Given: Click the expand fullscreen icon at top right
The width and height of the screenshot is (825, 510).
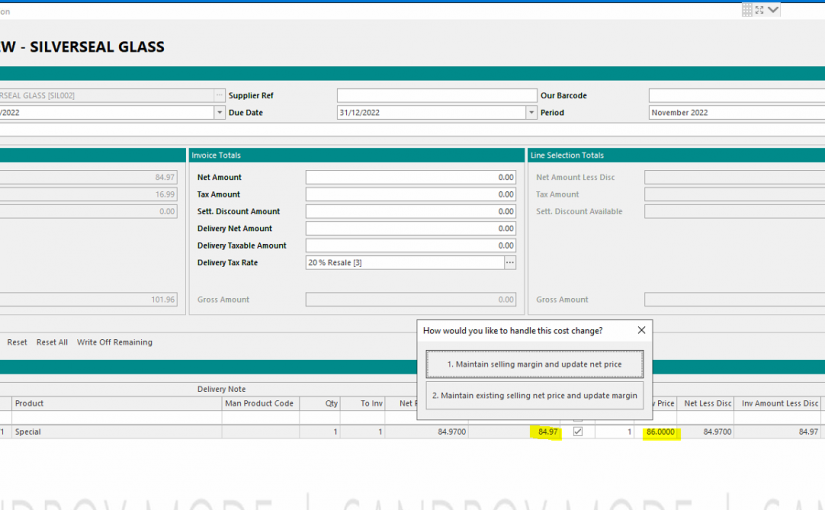Looking at the screenshot, I should click(x=759, y=10).
